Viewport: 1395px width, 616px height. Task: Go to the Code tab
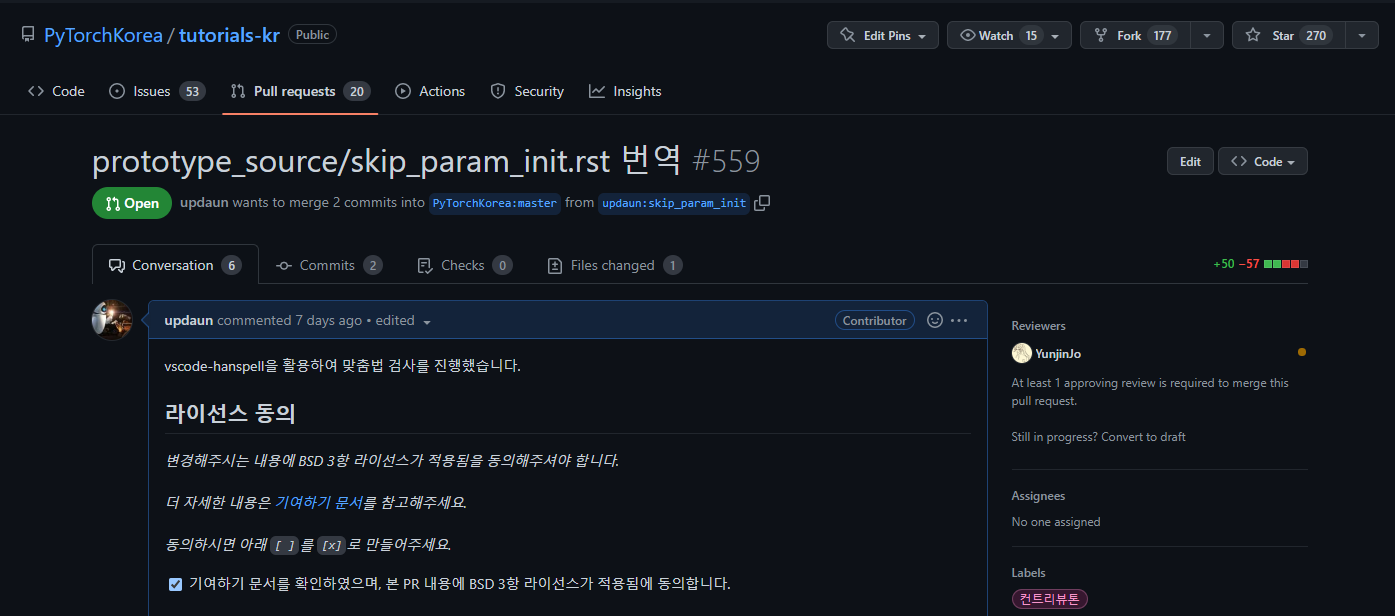click(56, 91)
